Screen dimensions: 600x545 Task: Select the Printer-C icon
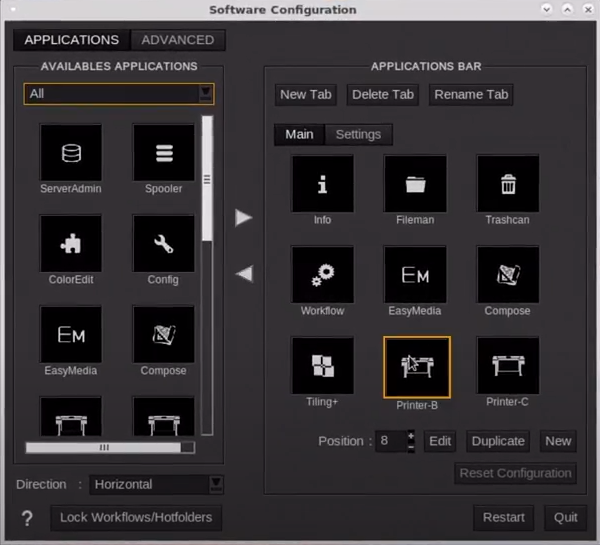(508, 366)
